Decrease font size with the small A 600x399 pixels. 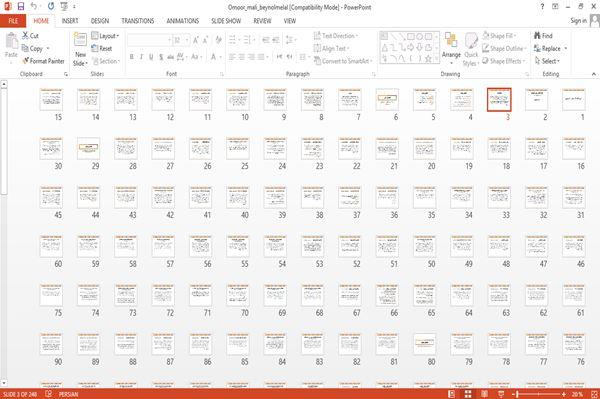tap(205, 40)
